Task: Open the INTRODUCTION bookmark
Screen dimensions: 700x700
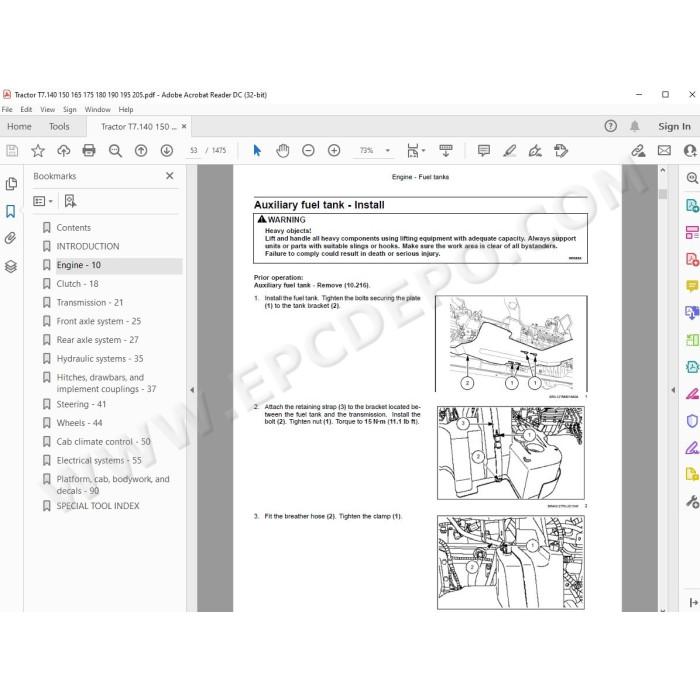Action: (88, 246)
